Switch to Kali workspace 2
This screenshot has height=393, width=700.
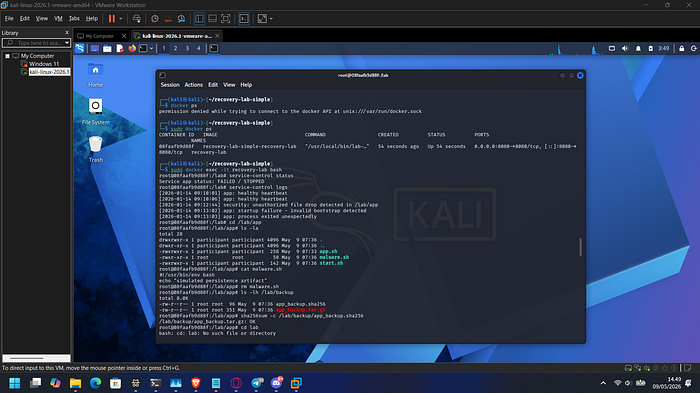(x=175, y=48)
